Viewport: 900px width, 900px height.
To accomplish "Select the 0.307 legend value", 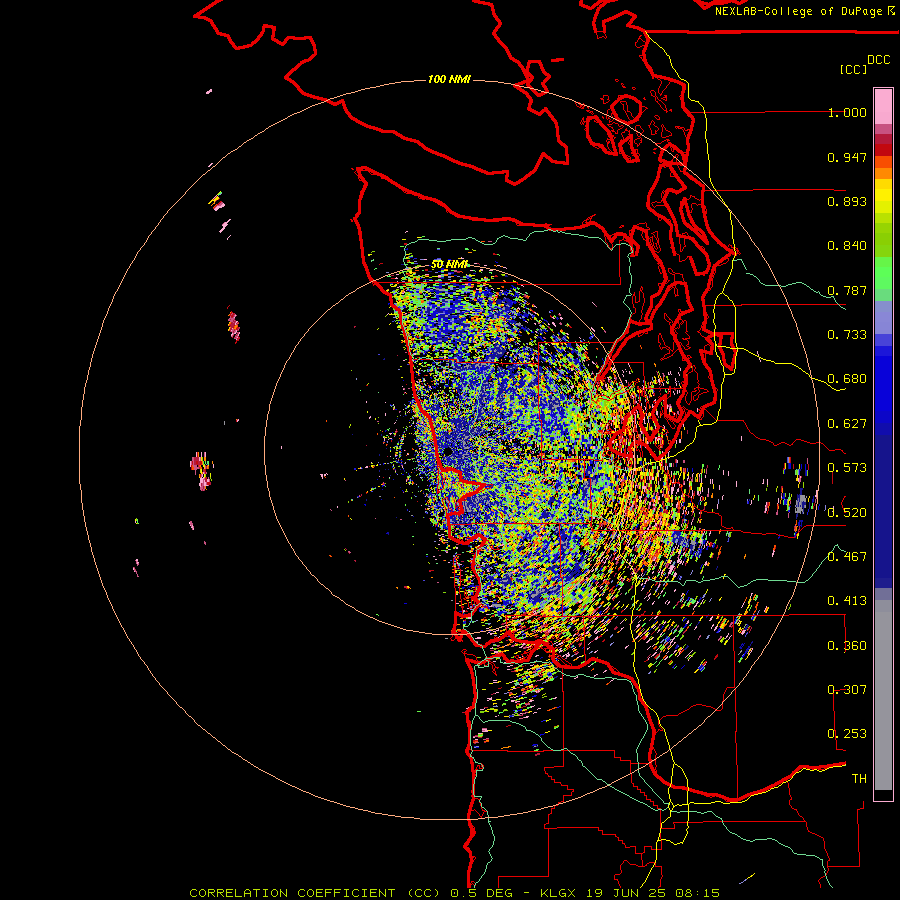I will pyautogui.click(x=847, y=689).
